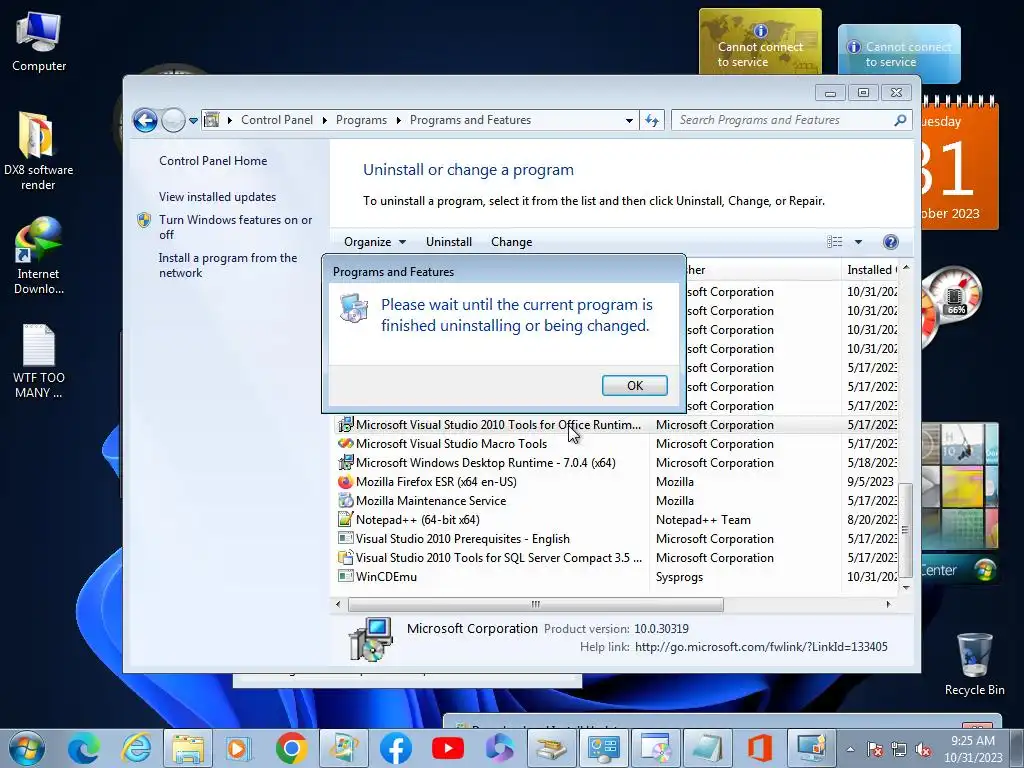
Task: Select Programs in the breadcrumb path
Action: [x=361, y=120]
